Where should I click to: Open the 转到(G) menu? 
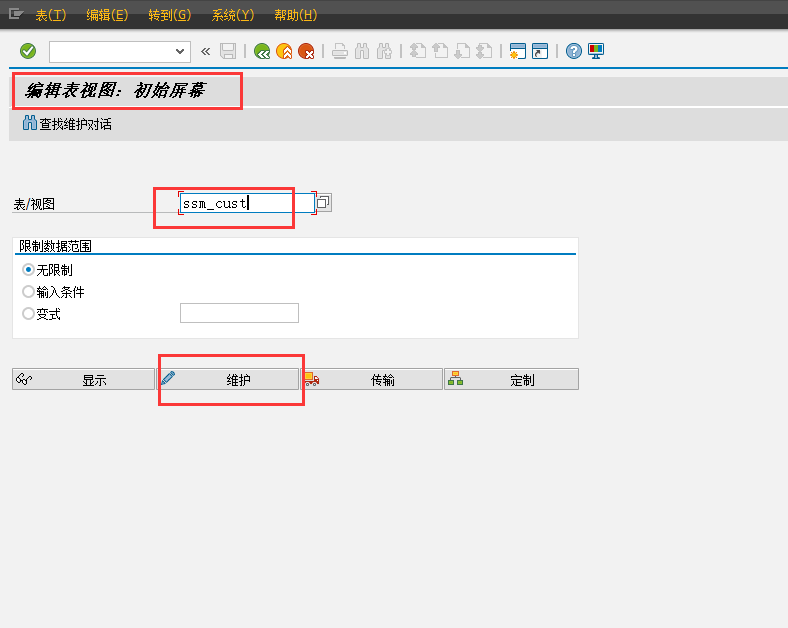click(x=170, y=15)
